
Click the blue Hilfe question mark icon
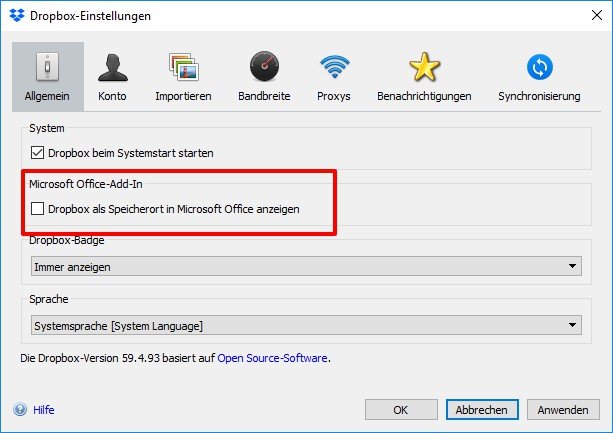tap(20, 409)
